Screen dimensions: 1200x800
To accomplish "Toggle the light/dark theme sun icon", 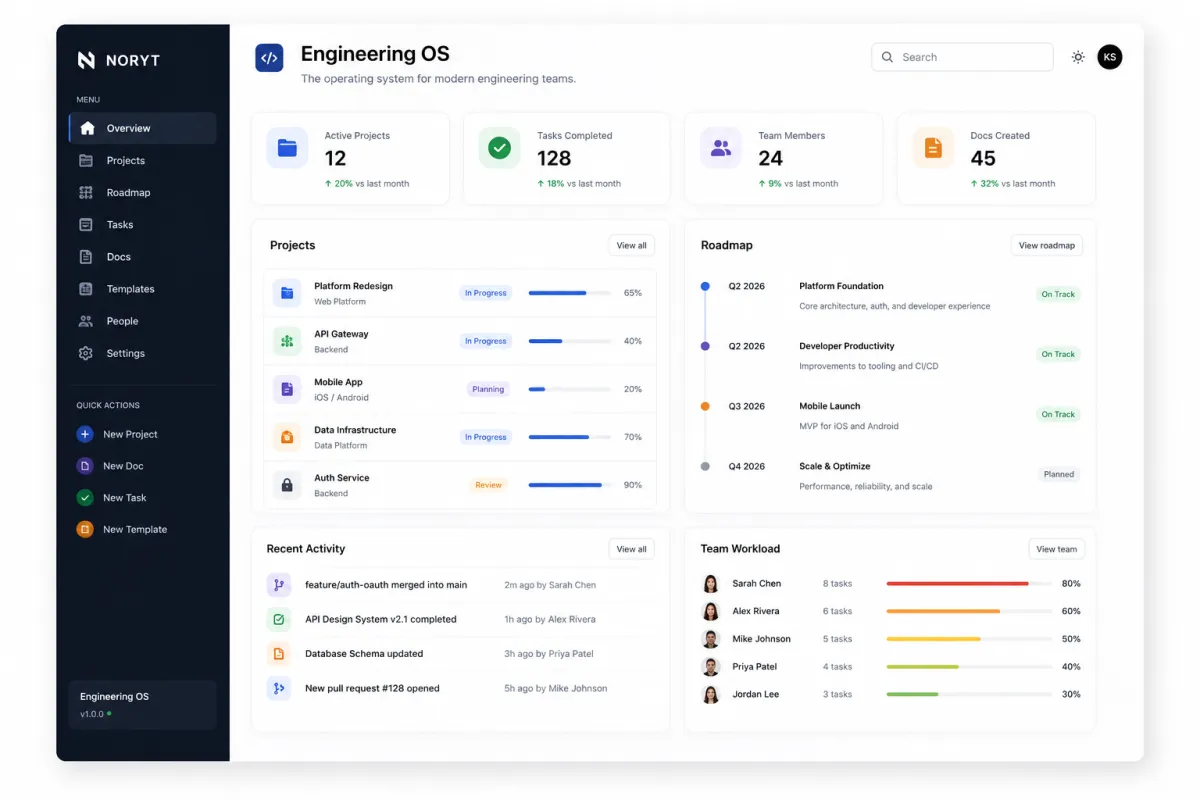I will (x=1078, y=57).
